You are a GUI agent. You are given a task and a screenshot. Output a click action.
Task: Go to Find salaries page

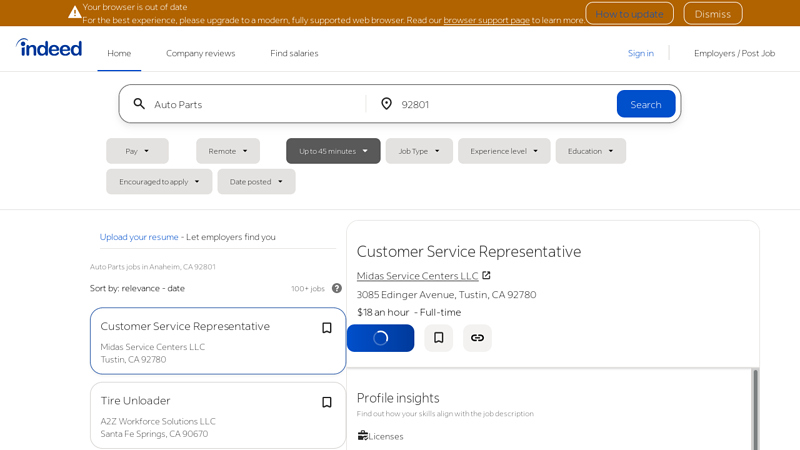point(294,53)
